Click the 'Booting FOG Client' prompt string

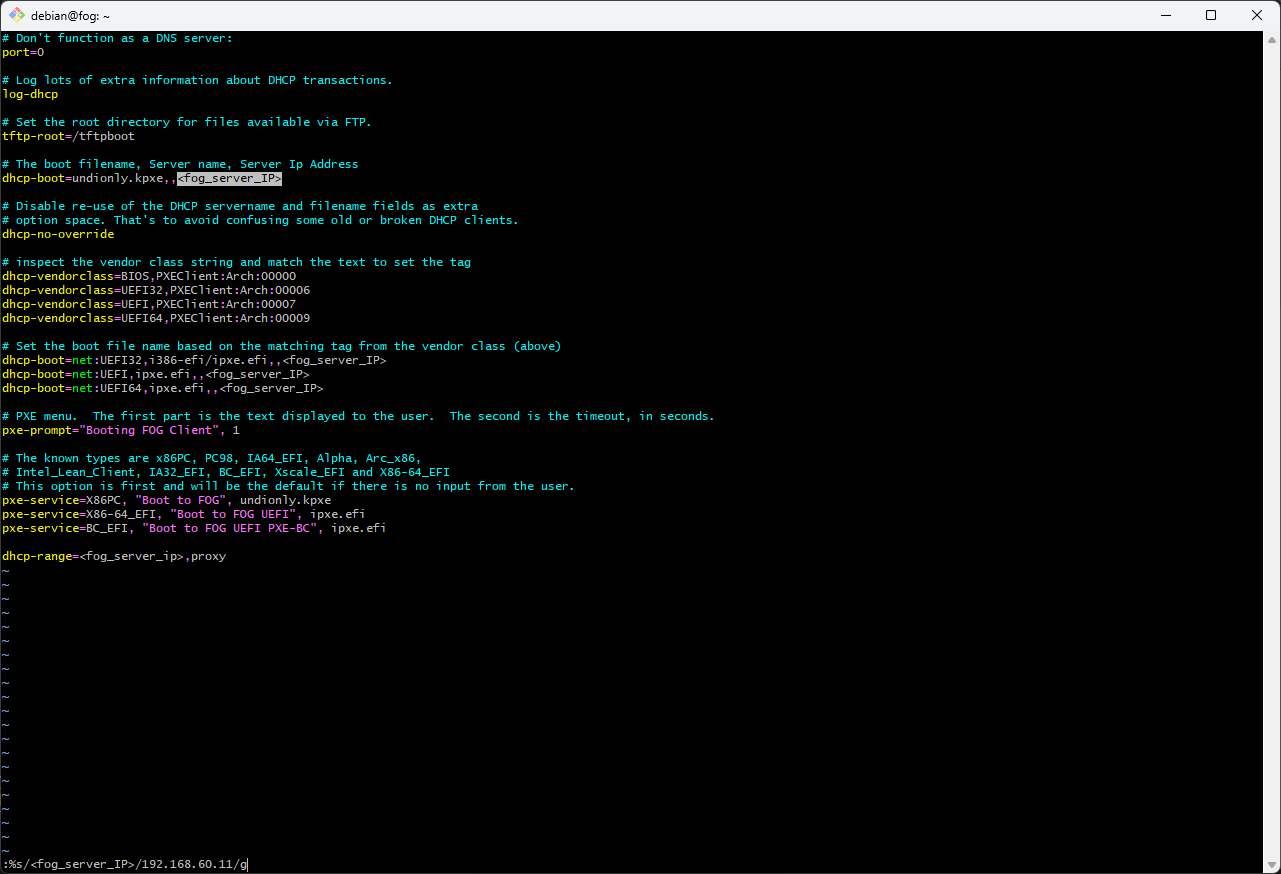pyautogui.click(x=152, y=430)
